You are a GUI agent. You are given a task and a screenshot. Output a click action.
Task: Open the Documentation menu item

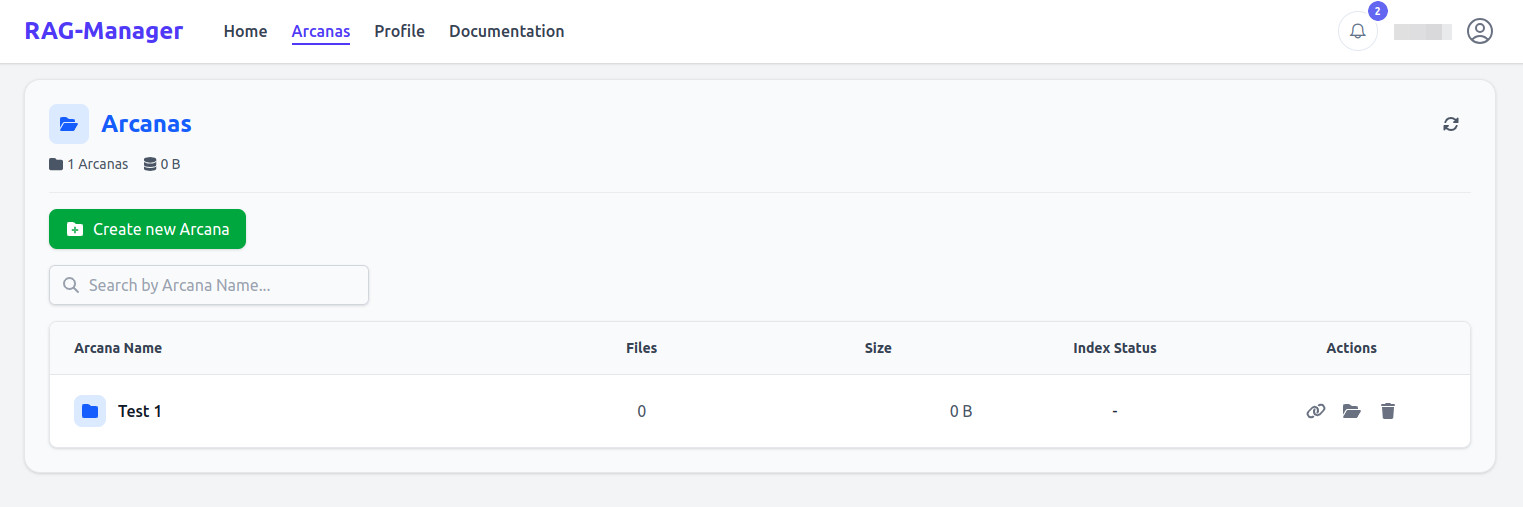506,31
